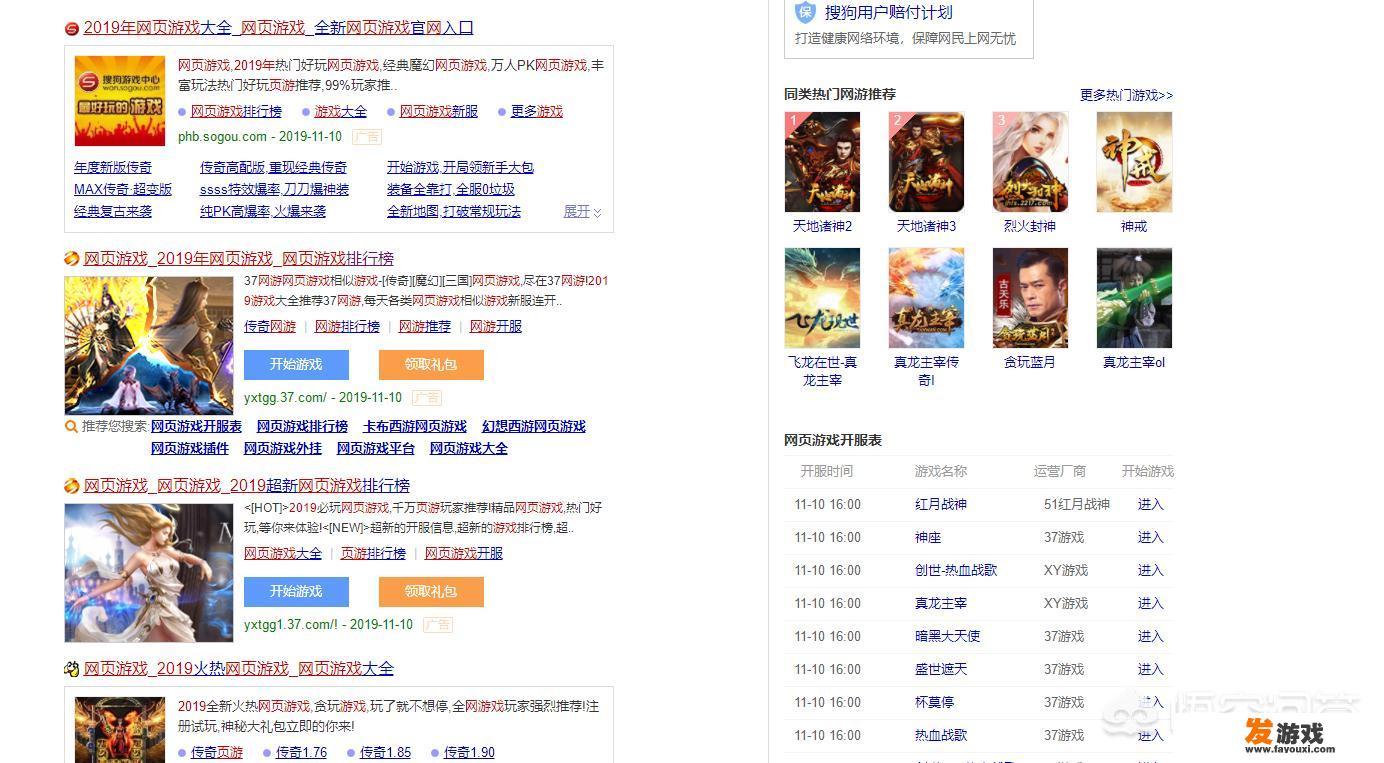This screenshot has height=763, width=1384.
Task: Search recommended term 网页游戏插件
Action: click(x=190, y=449)
